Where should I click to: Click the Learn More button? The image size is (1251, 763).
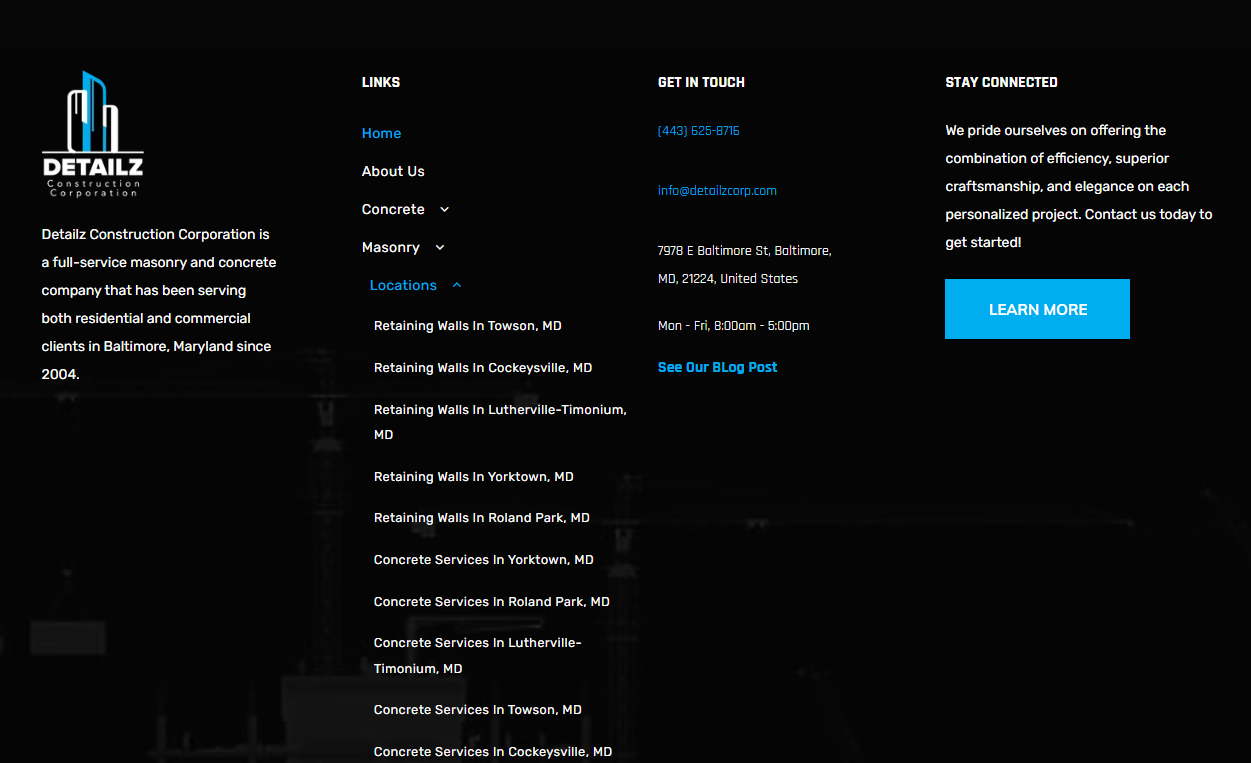tap(1037, 310)
